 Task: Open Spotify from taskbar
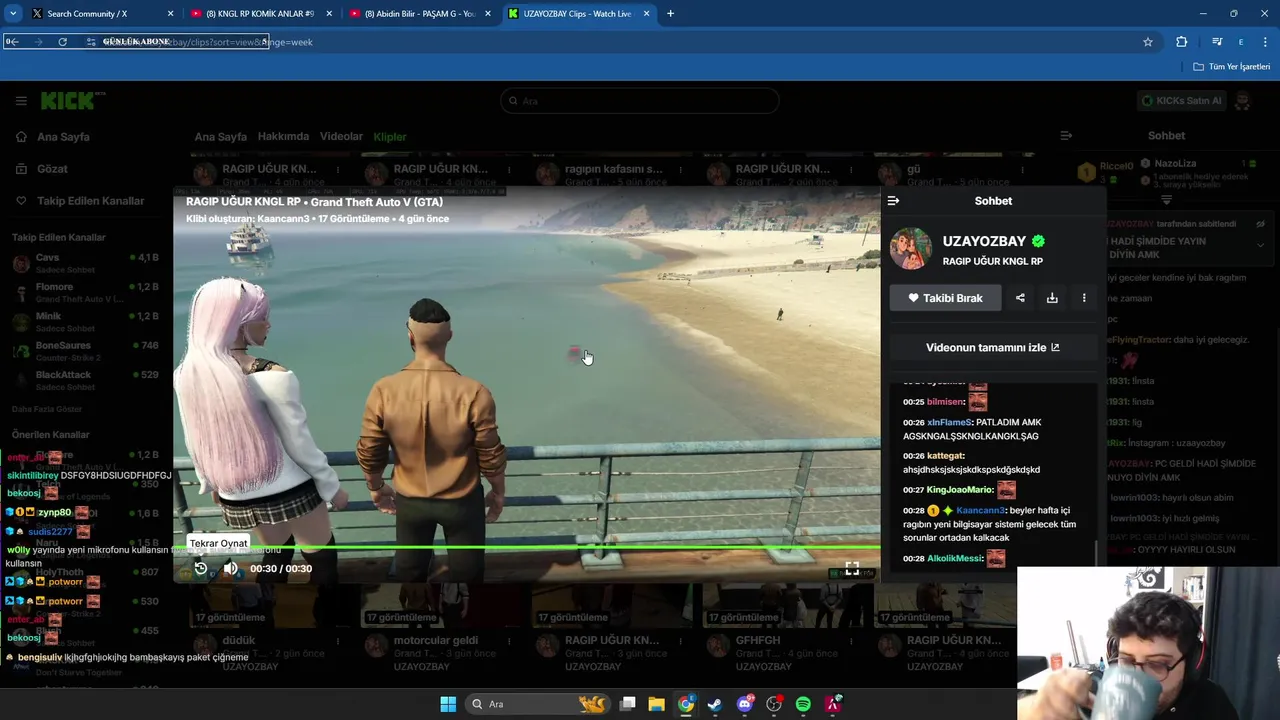coord(803,704)
